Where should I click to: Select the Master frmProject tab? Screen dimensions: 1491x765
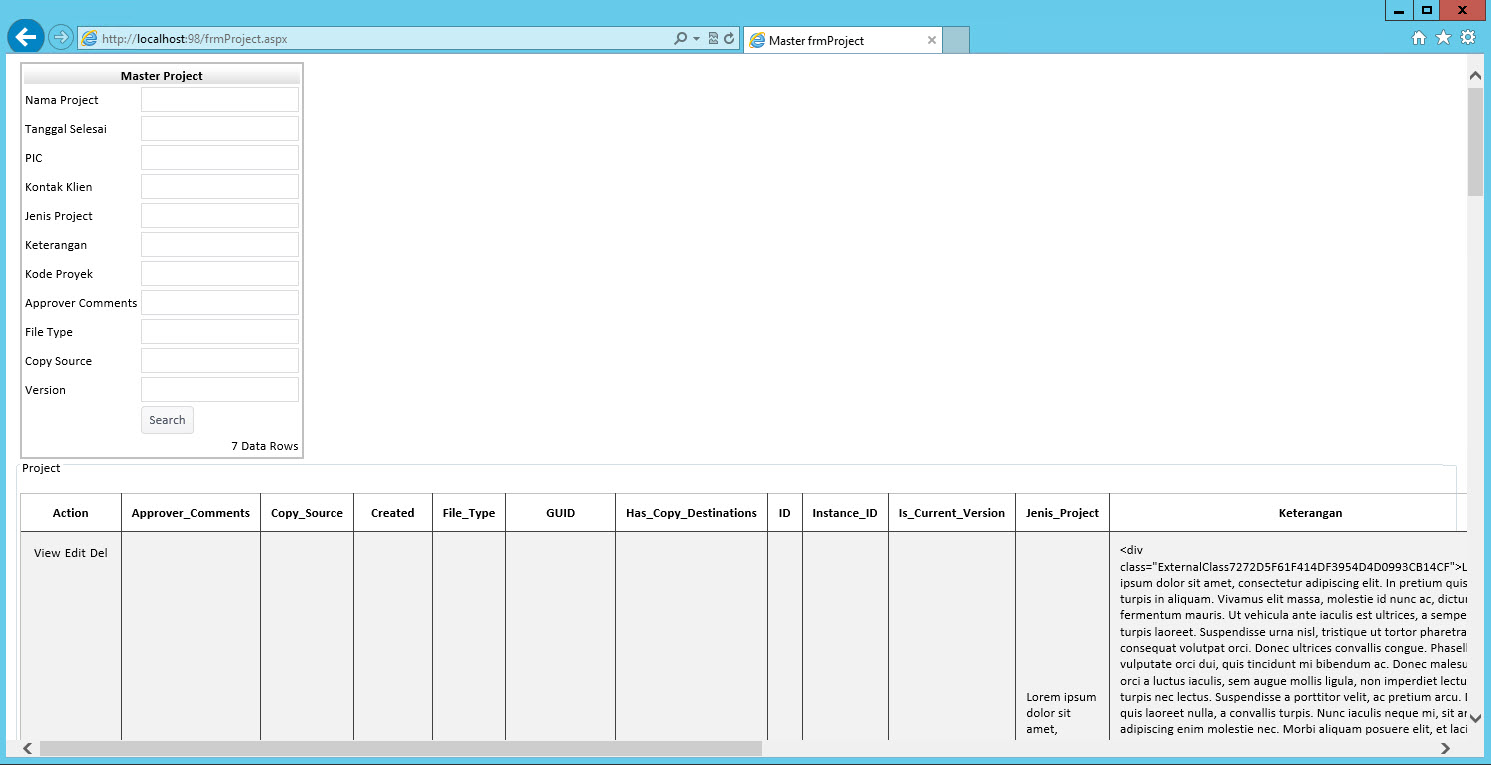click(x=830, y=41)
